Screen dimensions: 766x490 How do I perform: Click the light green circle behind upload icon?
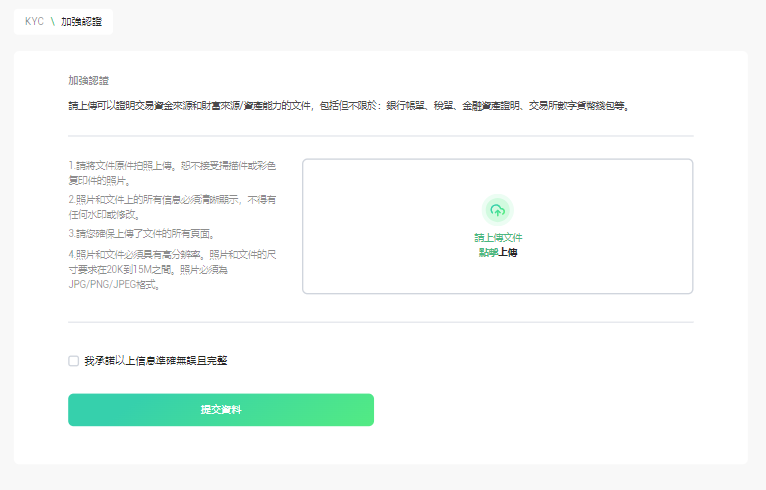(497, 211)
